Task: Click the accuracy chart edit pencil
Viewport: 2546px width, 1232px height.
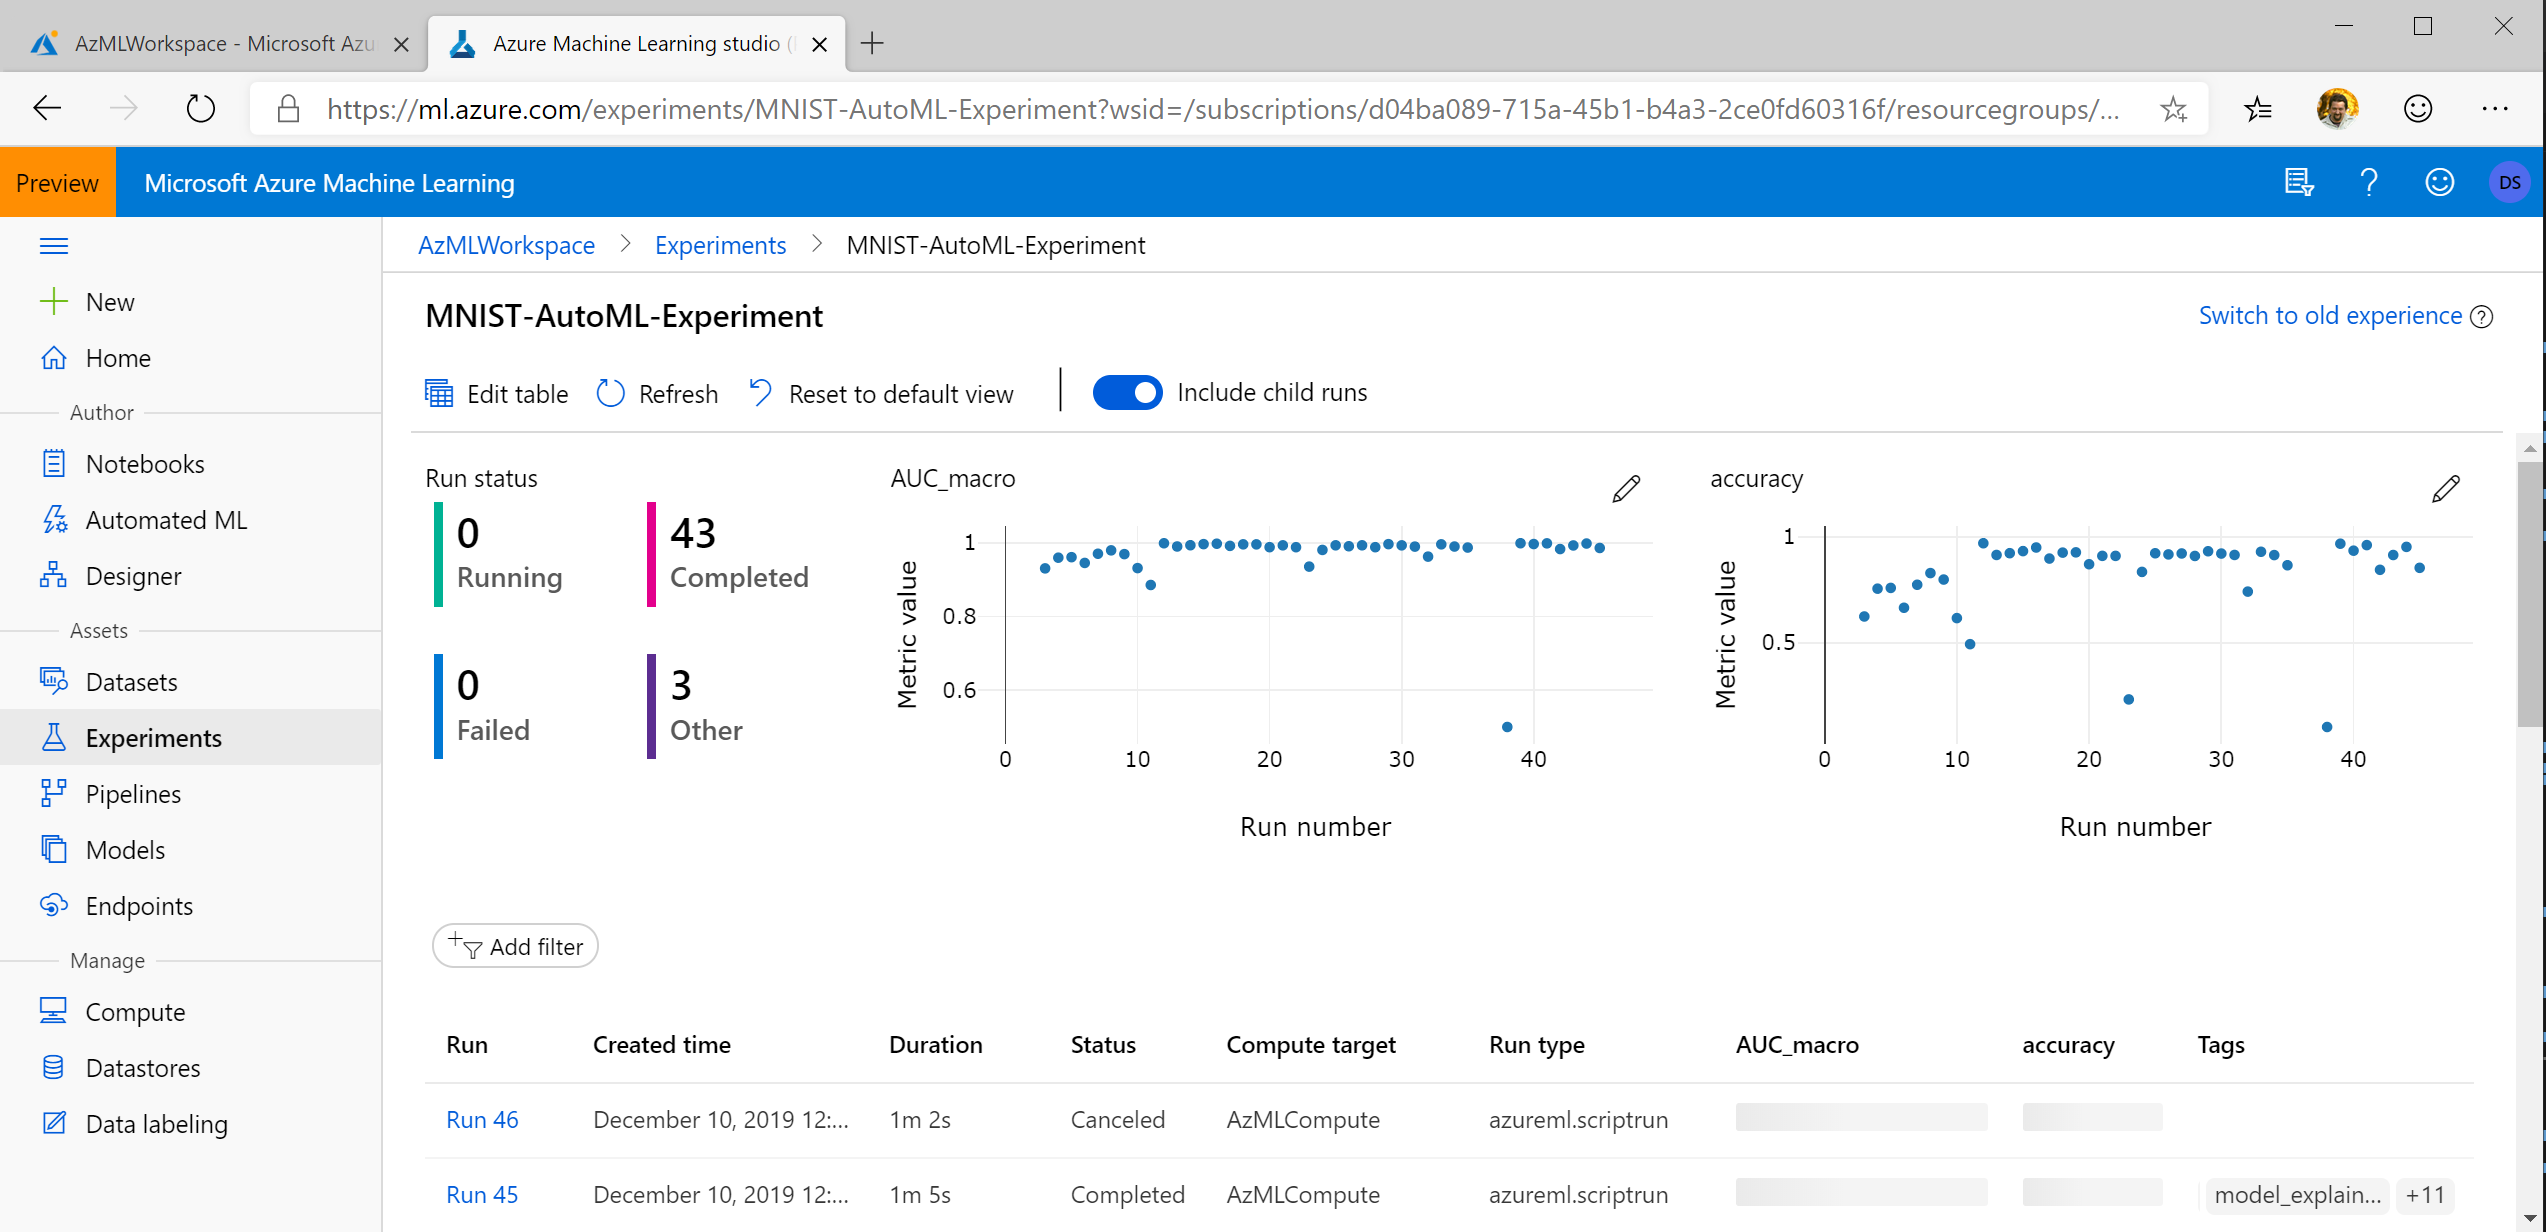Action: pyautogui.click(x=2445, y=488)
